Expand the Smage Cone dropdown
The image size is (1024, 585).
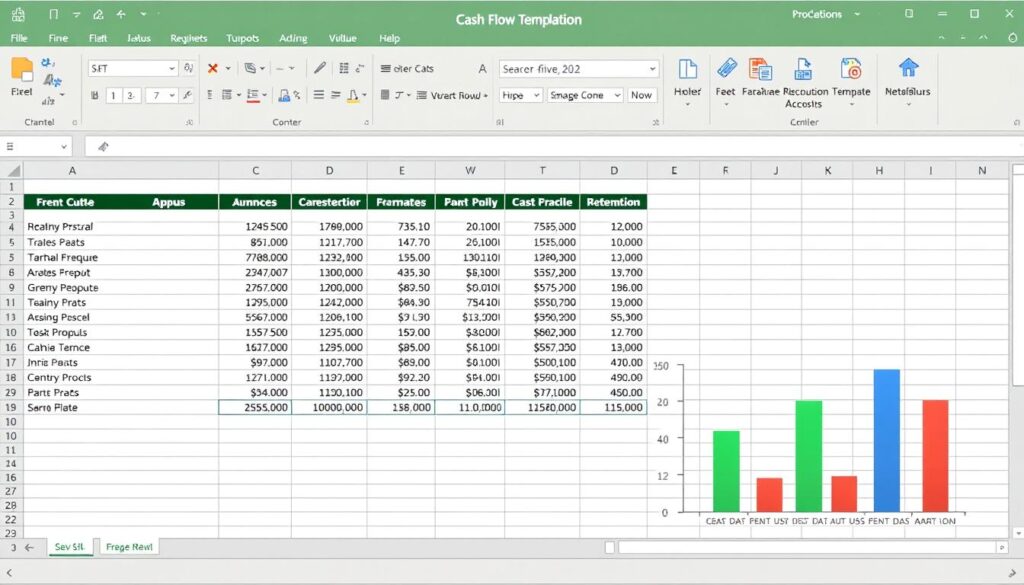coord(586,95)
